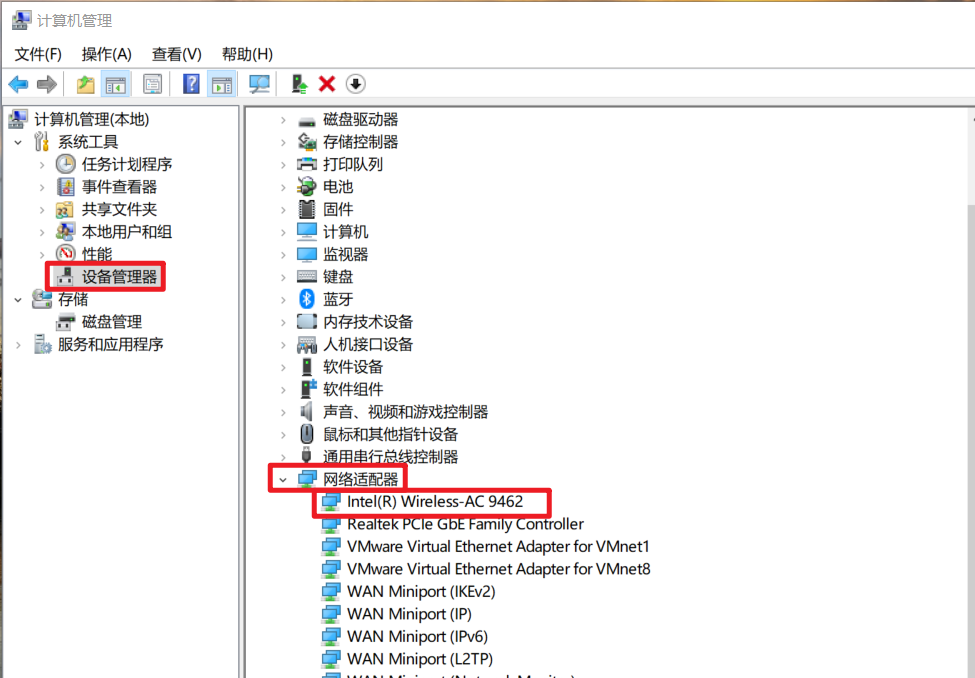The height and width of the screenshot is (678, 975).
Task: Select Intel(R) Wireless-AC 9462 adapter
Action: coord(435,501)
